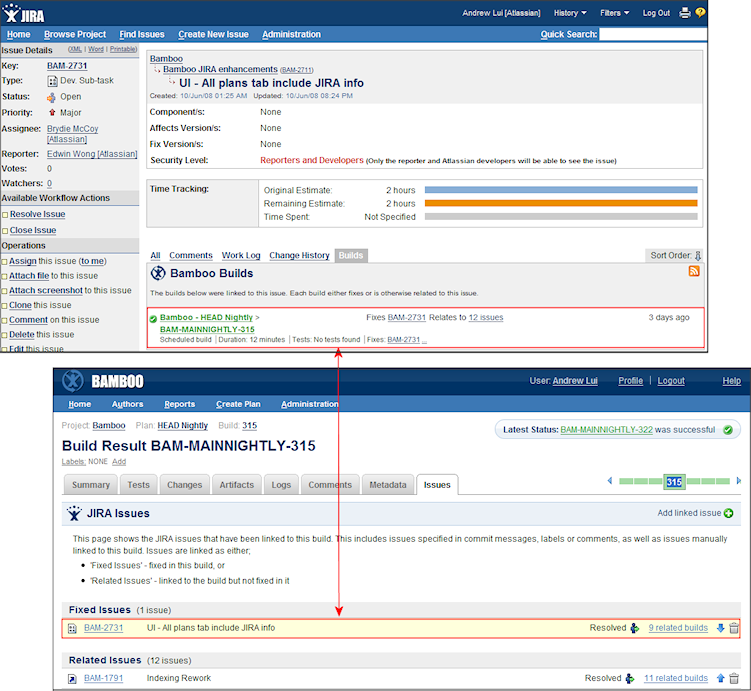This screenshot has width=751, height=691.
Task: Open the All tab on the issue
Action: 155,255
